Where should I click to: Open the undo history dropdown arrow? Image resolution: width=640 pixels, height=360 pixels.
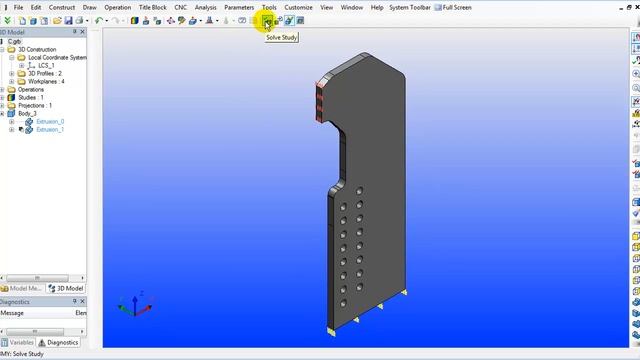pos(107,21)
